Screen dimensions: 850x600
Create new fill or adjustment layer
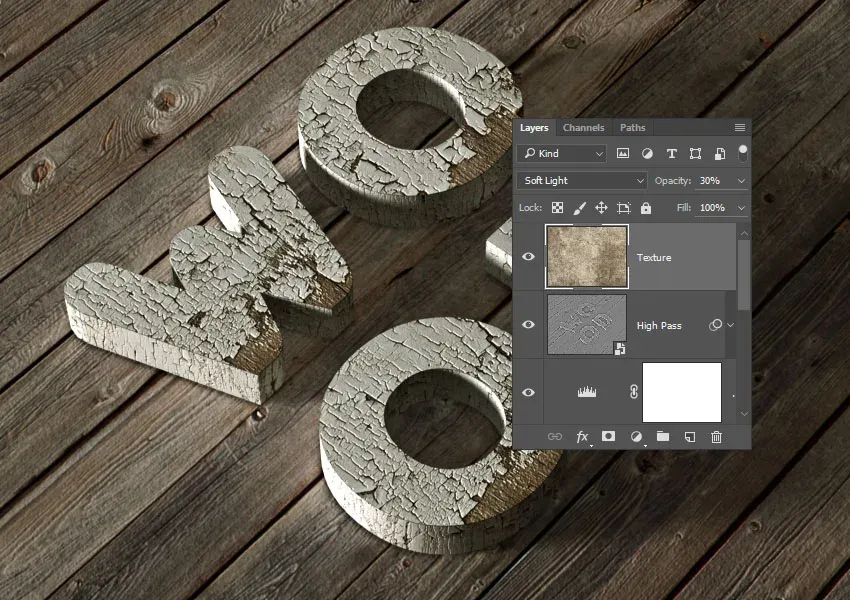[636, 436]
